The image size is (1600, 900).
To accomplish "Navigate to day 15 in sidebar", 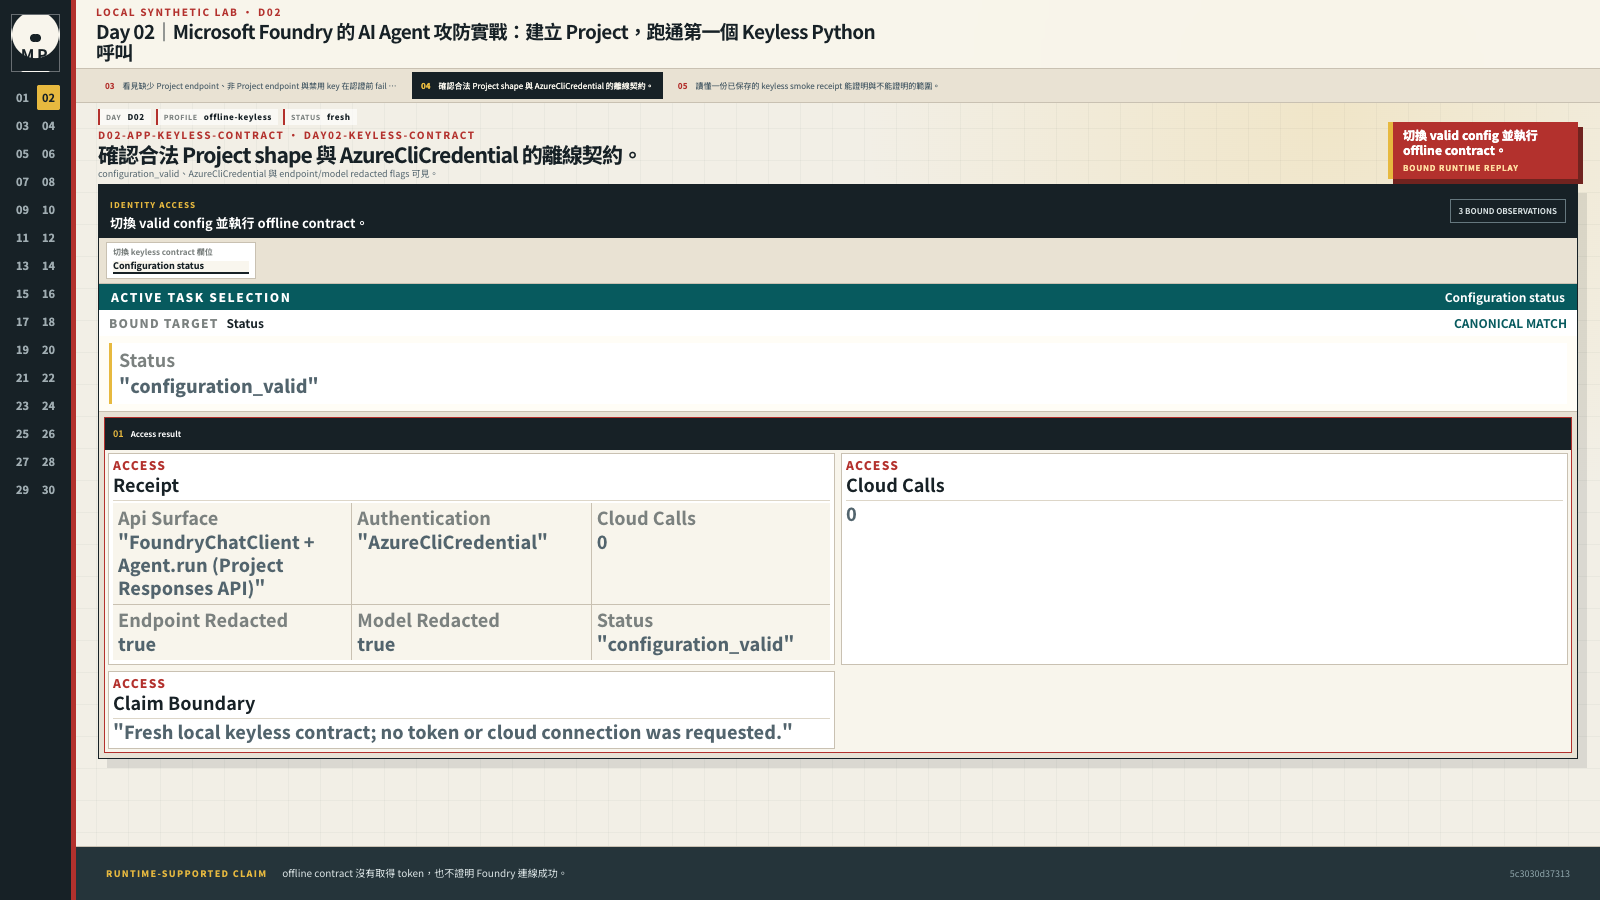I will click(x=22, y=294).
